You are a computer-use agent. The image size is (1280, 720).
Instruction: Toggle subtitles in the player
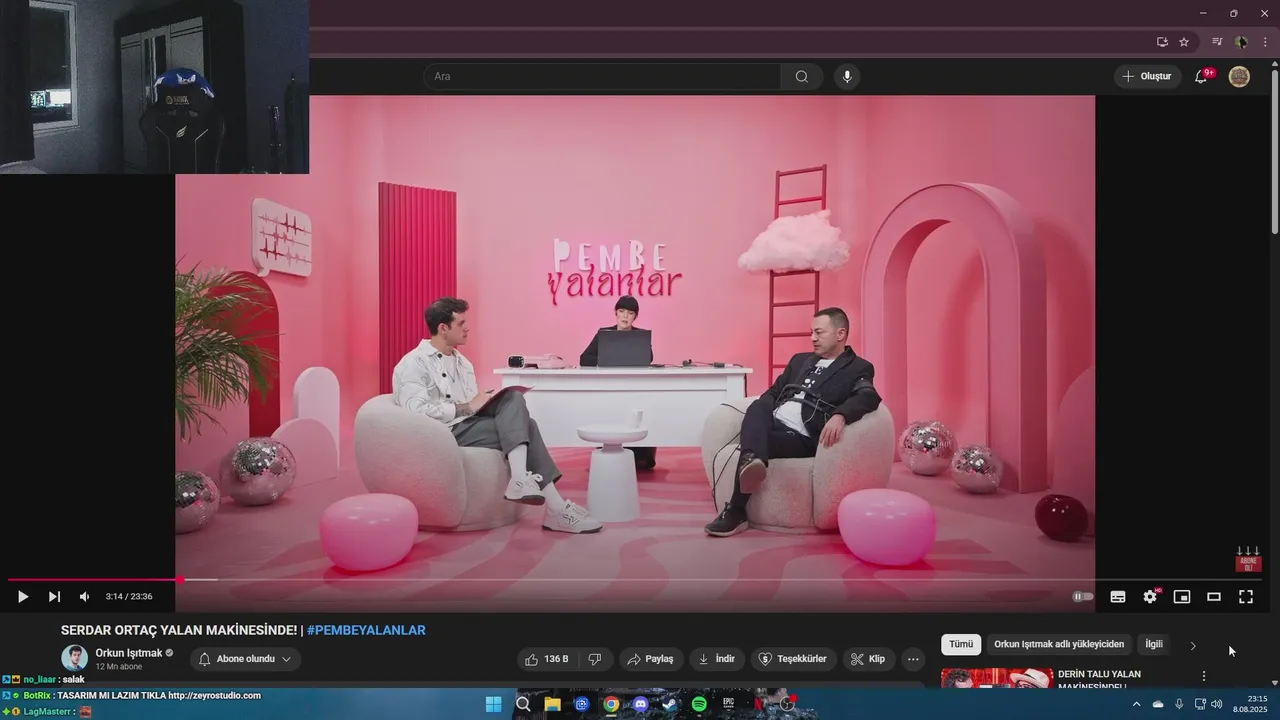click(x=1118, y=597)
